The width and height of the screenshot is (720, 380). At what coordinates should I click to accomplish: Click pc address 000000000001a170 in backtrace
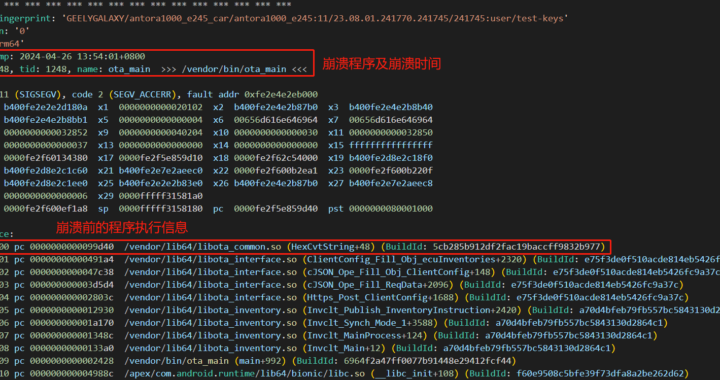coord(72,323)
